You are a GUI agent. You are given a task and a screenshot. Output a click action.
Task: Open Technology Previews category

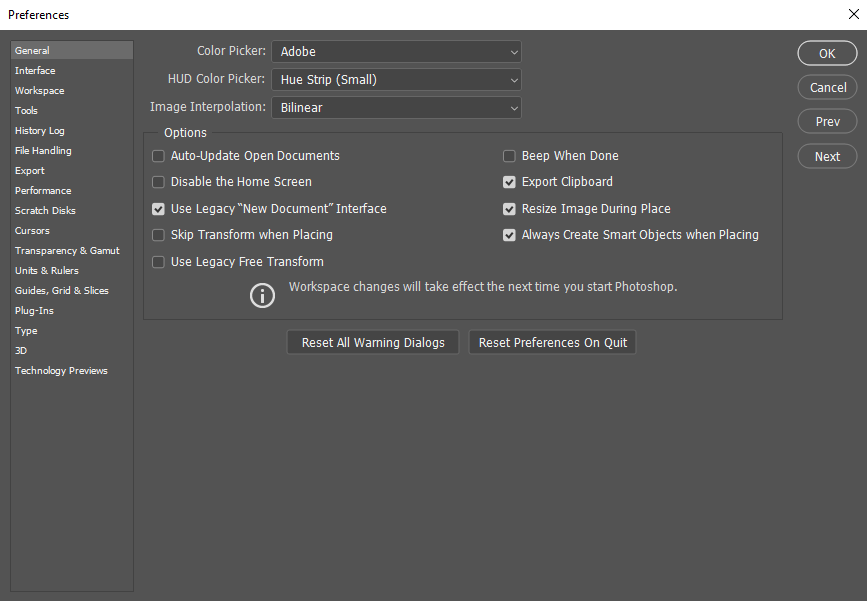[61, 371]
